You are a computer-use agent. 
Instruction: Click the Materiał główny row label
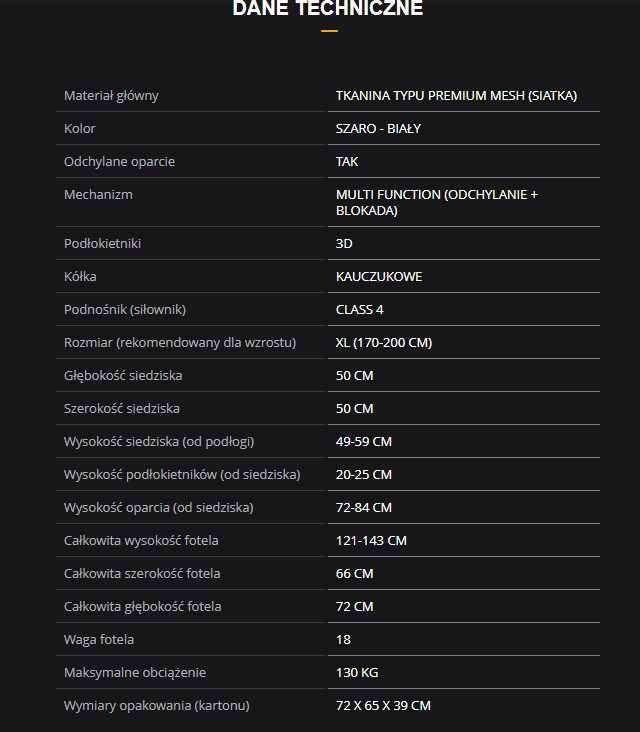point(111,96)
